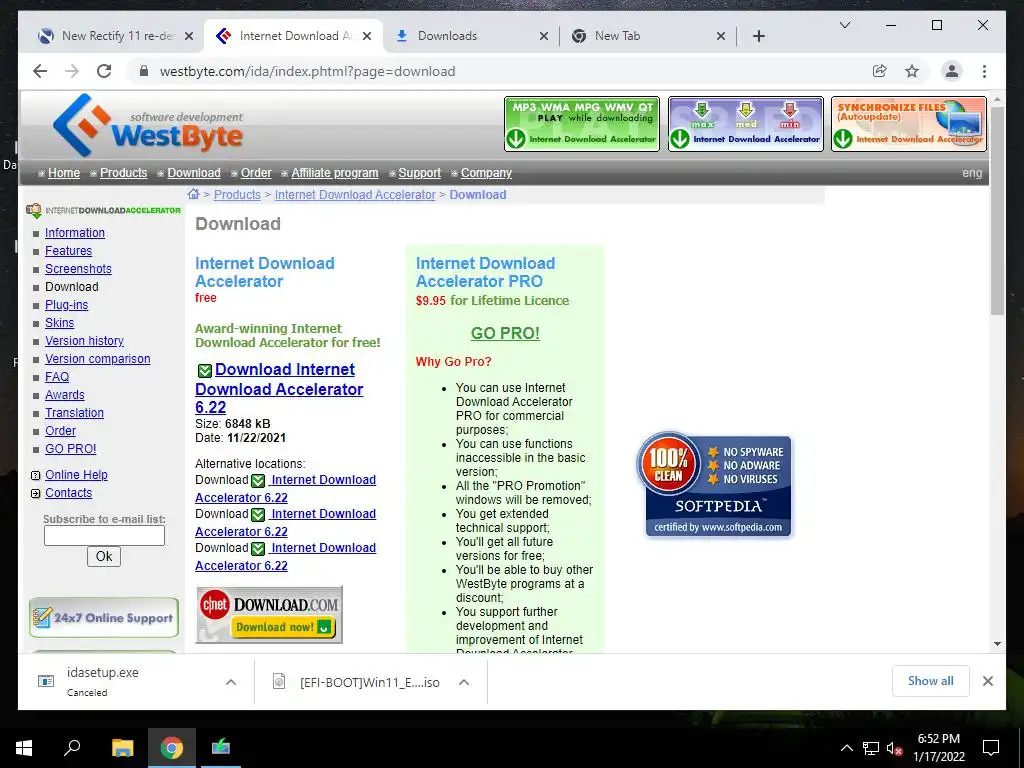The width and height of the screenshot is (1024, 768).
Task: Open a new tab with plus button
Action: tap(758, 36)
